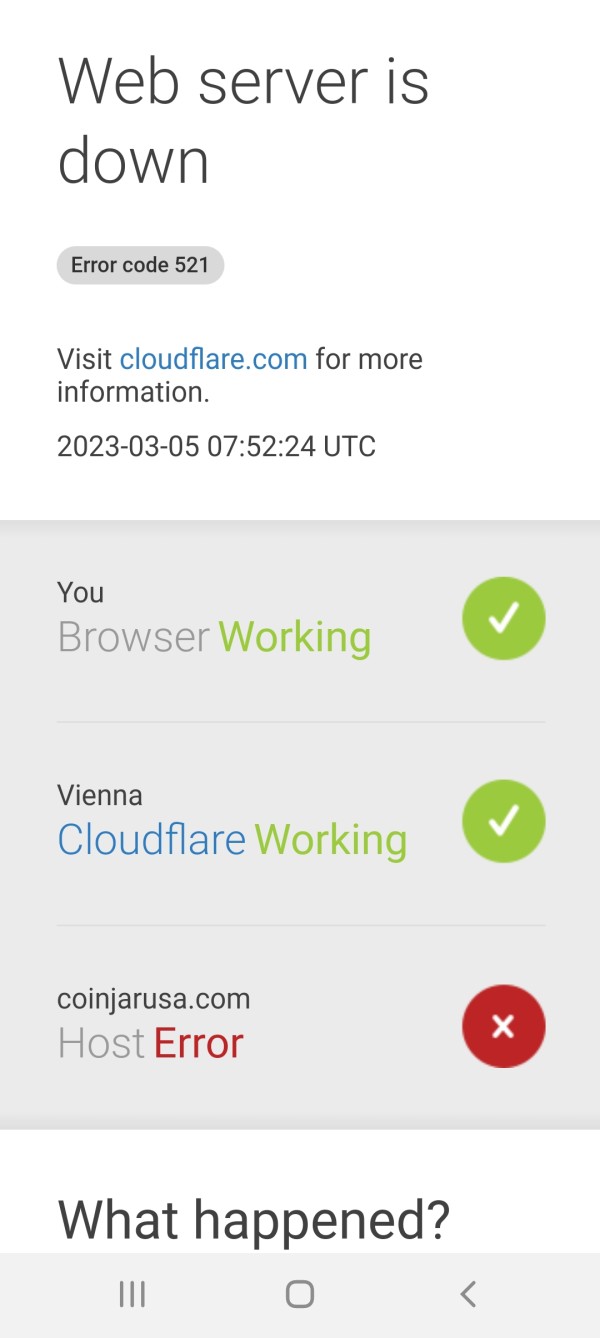Open the cloudflare.com link
Viewport: 600px width, 1338px height.
(x=213, y=359)
